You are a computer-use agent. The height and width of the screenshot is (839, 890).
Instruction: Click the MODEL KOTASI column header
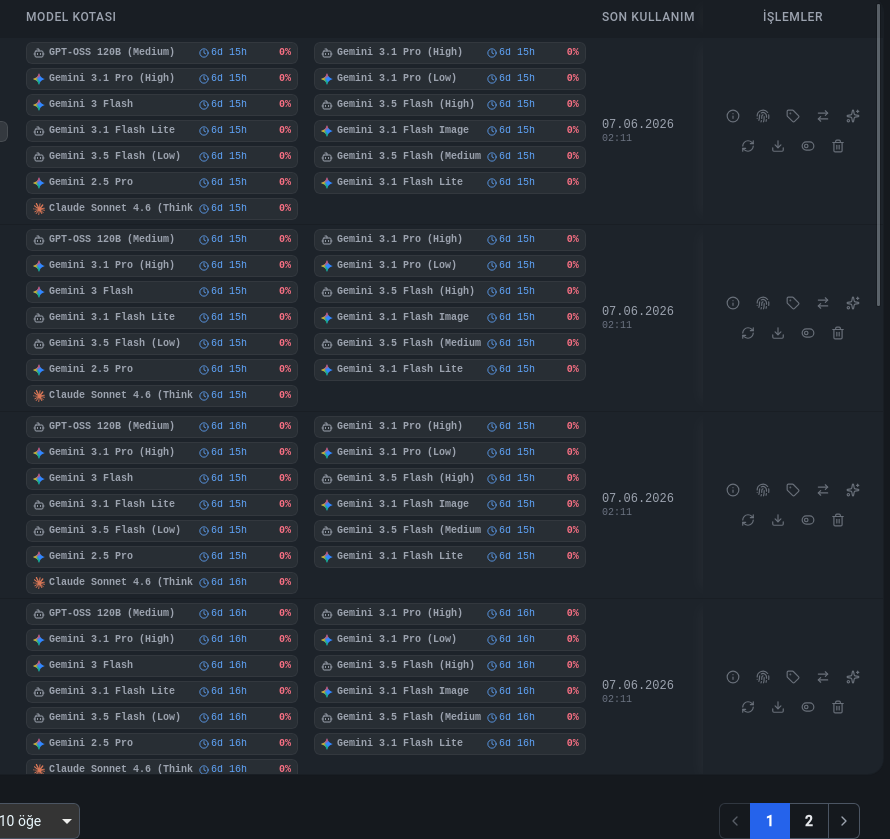(x=71, y=17)
